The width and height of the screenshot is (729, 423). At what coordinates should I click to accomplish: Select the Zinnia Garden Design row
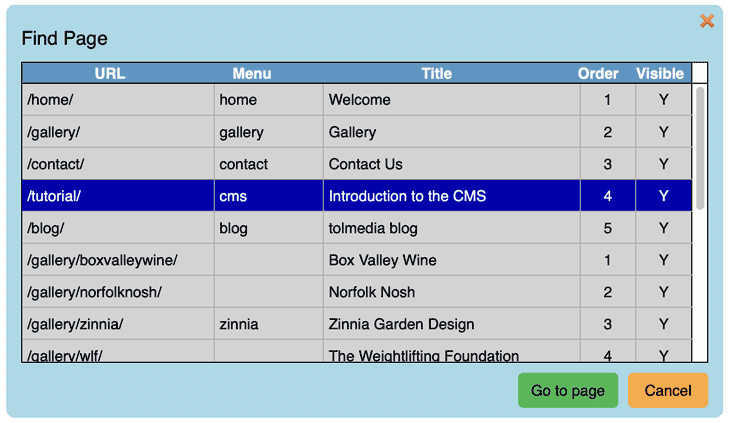click(x=401, y=324)
